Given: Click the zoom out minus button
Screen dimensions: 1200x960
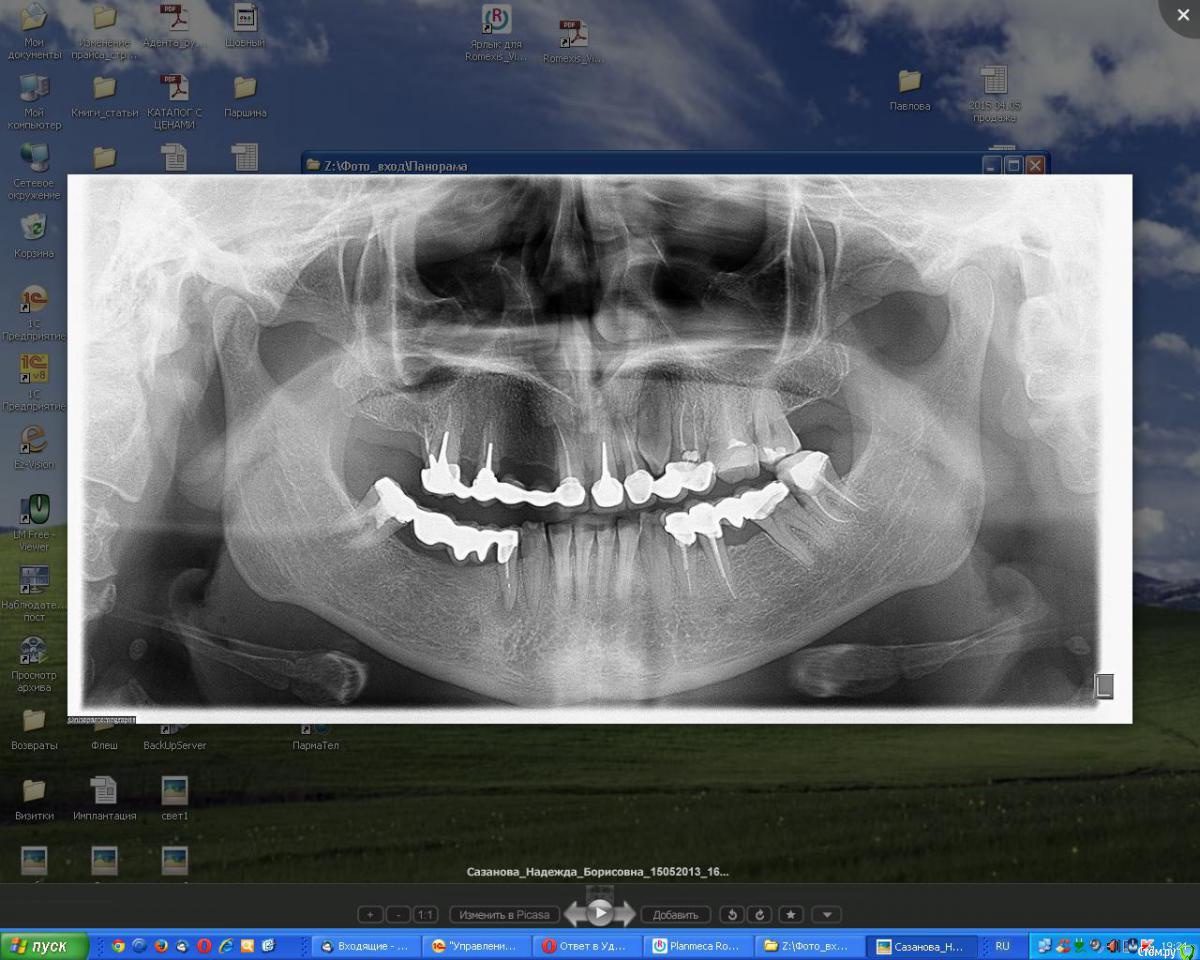Looking at the screenshot, I should coord(398,914).
